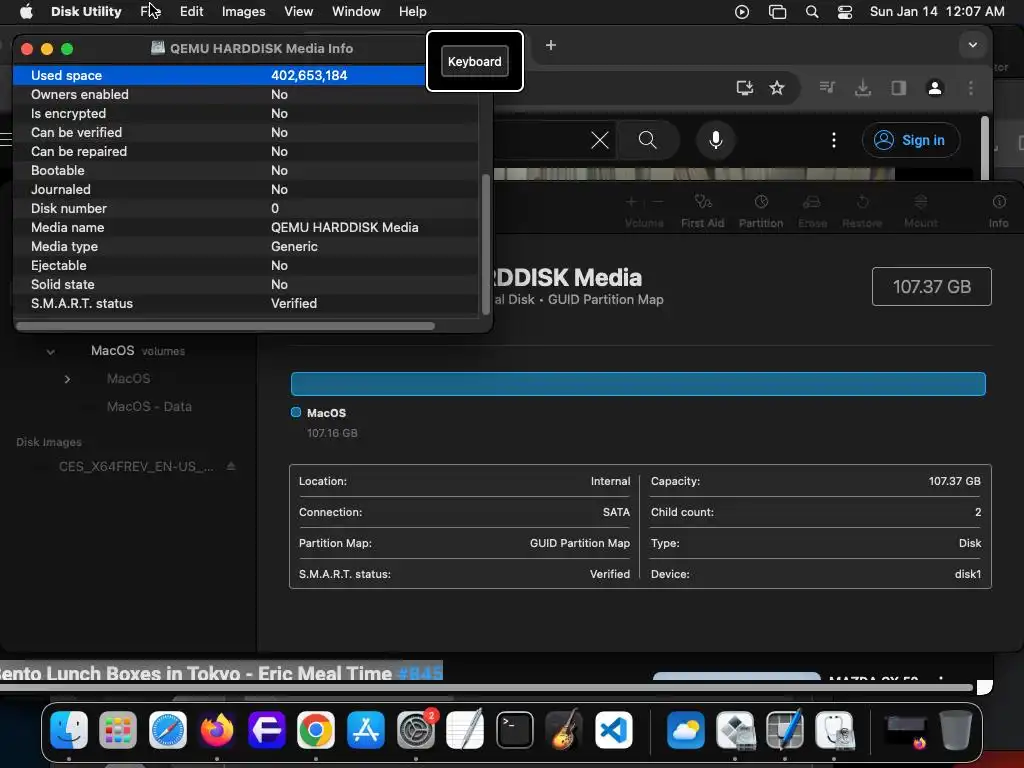Eject the CES_X64FREV_EN-US disk image
Viewport: 1024px width, 768px height.
click(231, 466)
